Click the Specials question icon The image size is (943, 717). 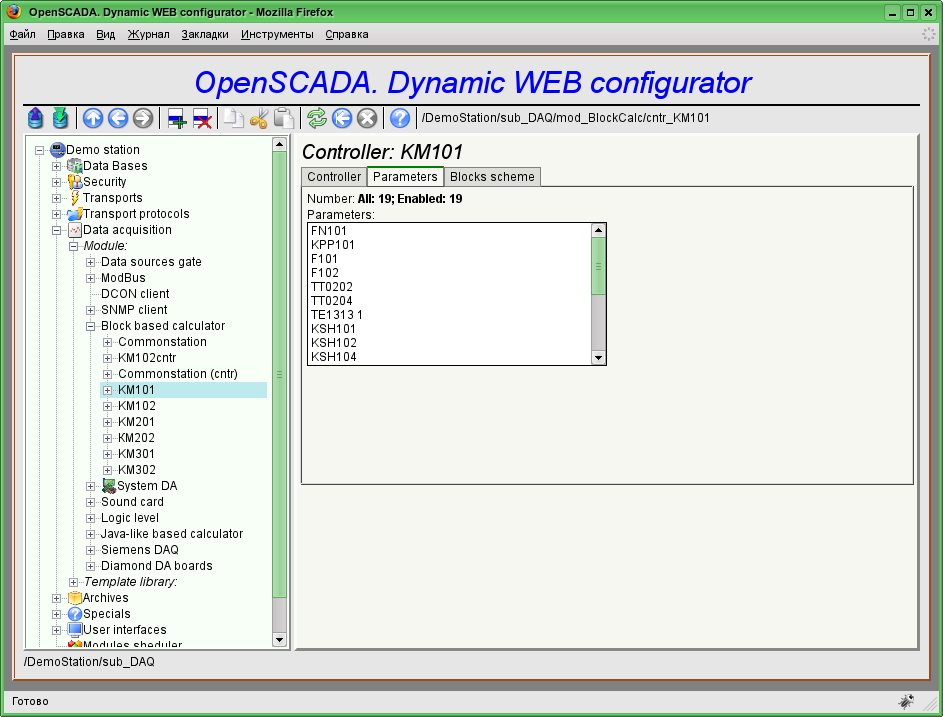[x=75, y=614]
